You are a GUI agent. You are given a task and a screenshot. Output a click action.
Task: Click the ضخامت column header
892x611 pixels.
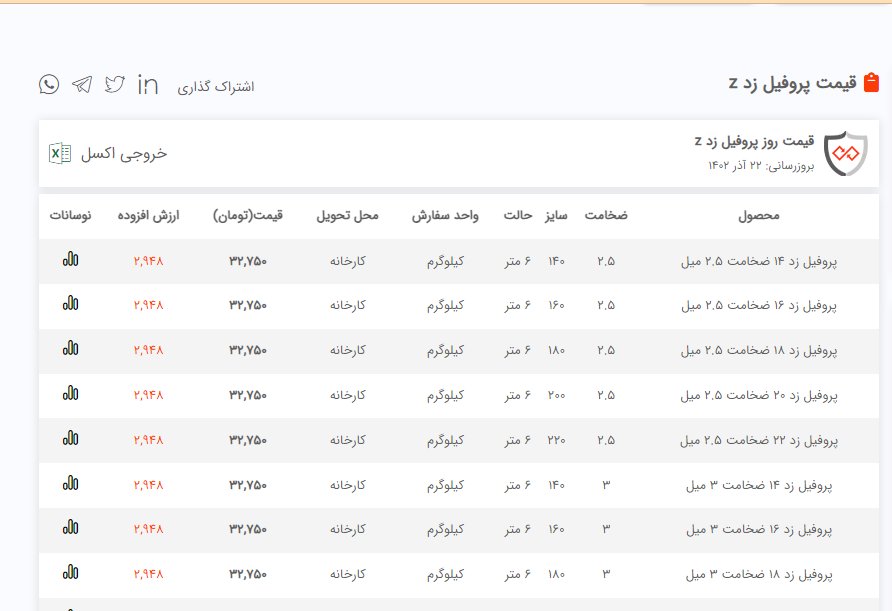[x=605, y=215]
